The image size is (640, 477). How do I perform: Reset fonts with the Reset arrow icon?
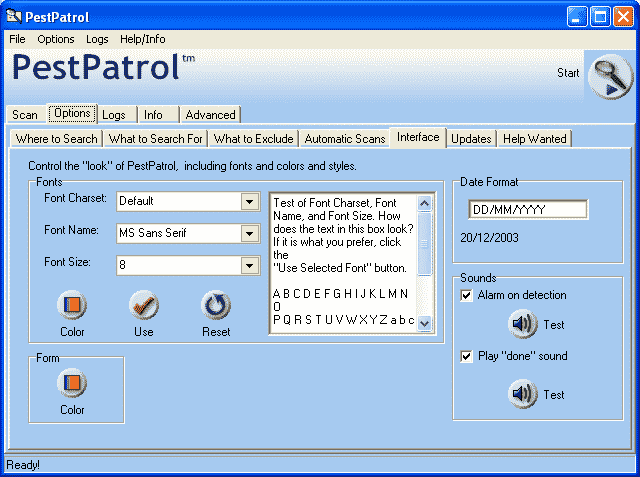[x=216, y=305]
